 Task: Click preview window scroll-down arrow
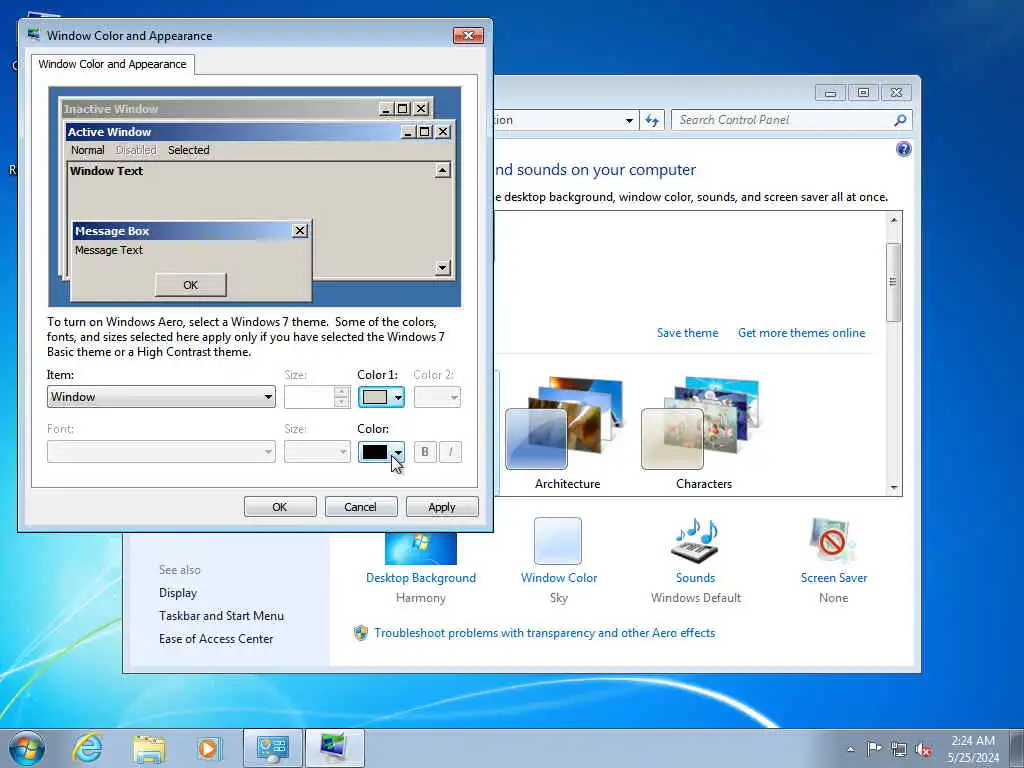click(443, 268)
